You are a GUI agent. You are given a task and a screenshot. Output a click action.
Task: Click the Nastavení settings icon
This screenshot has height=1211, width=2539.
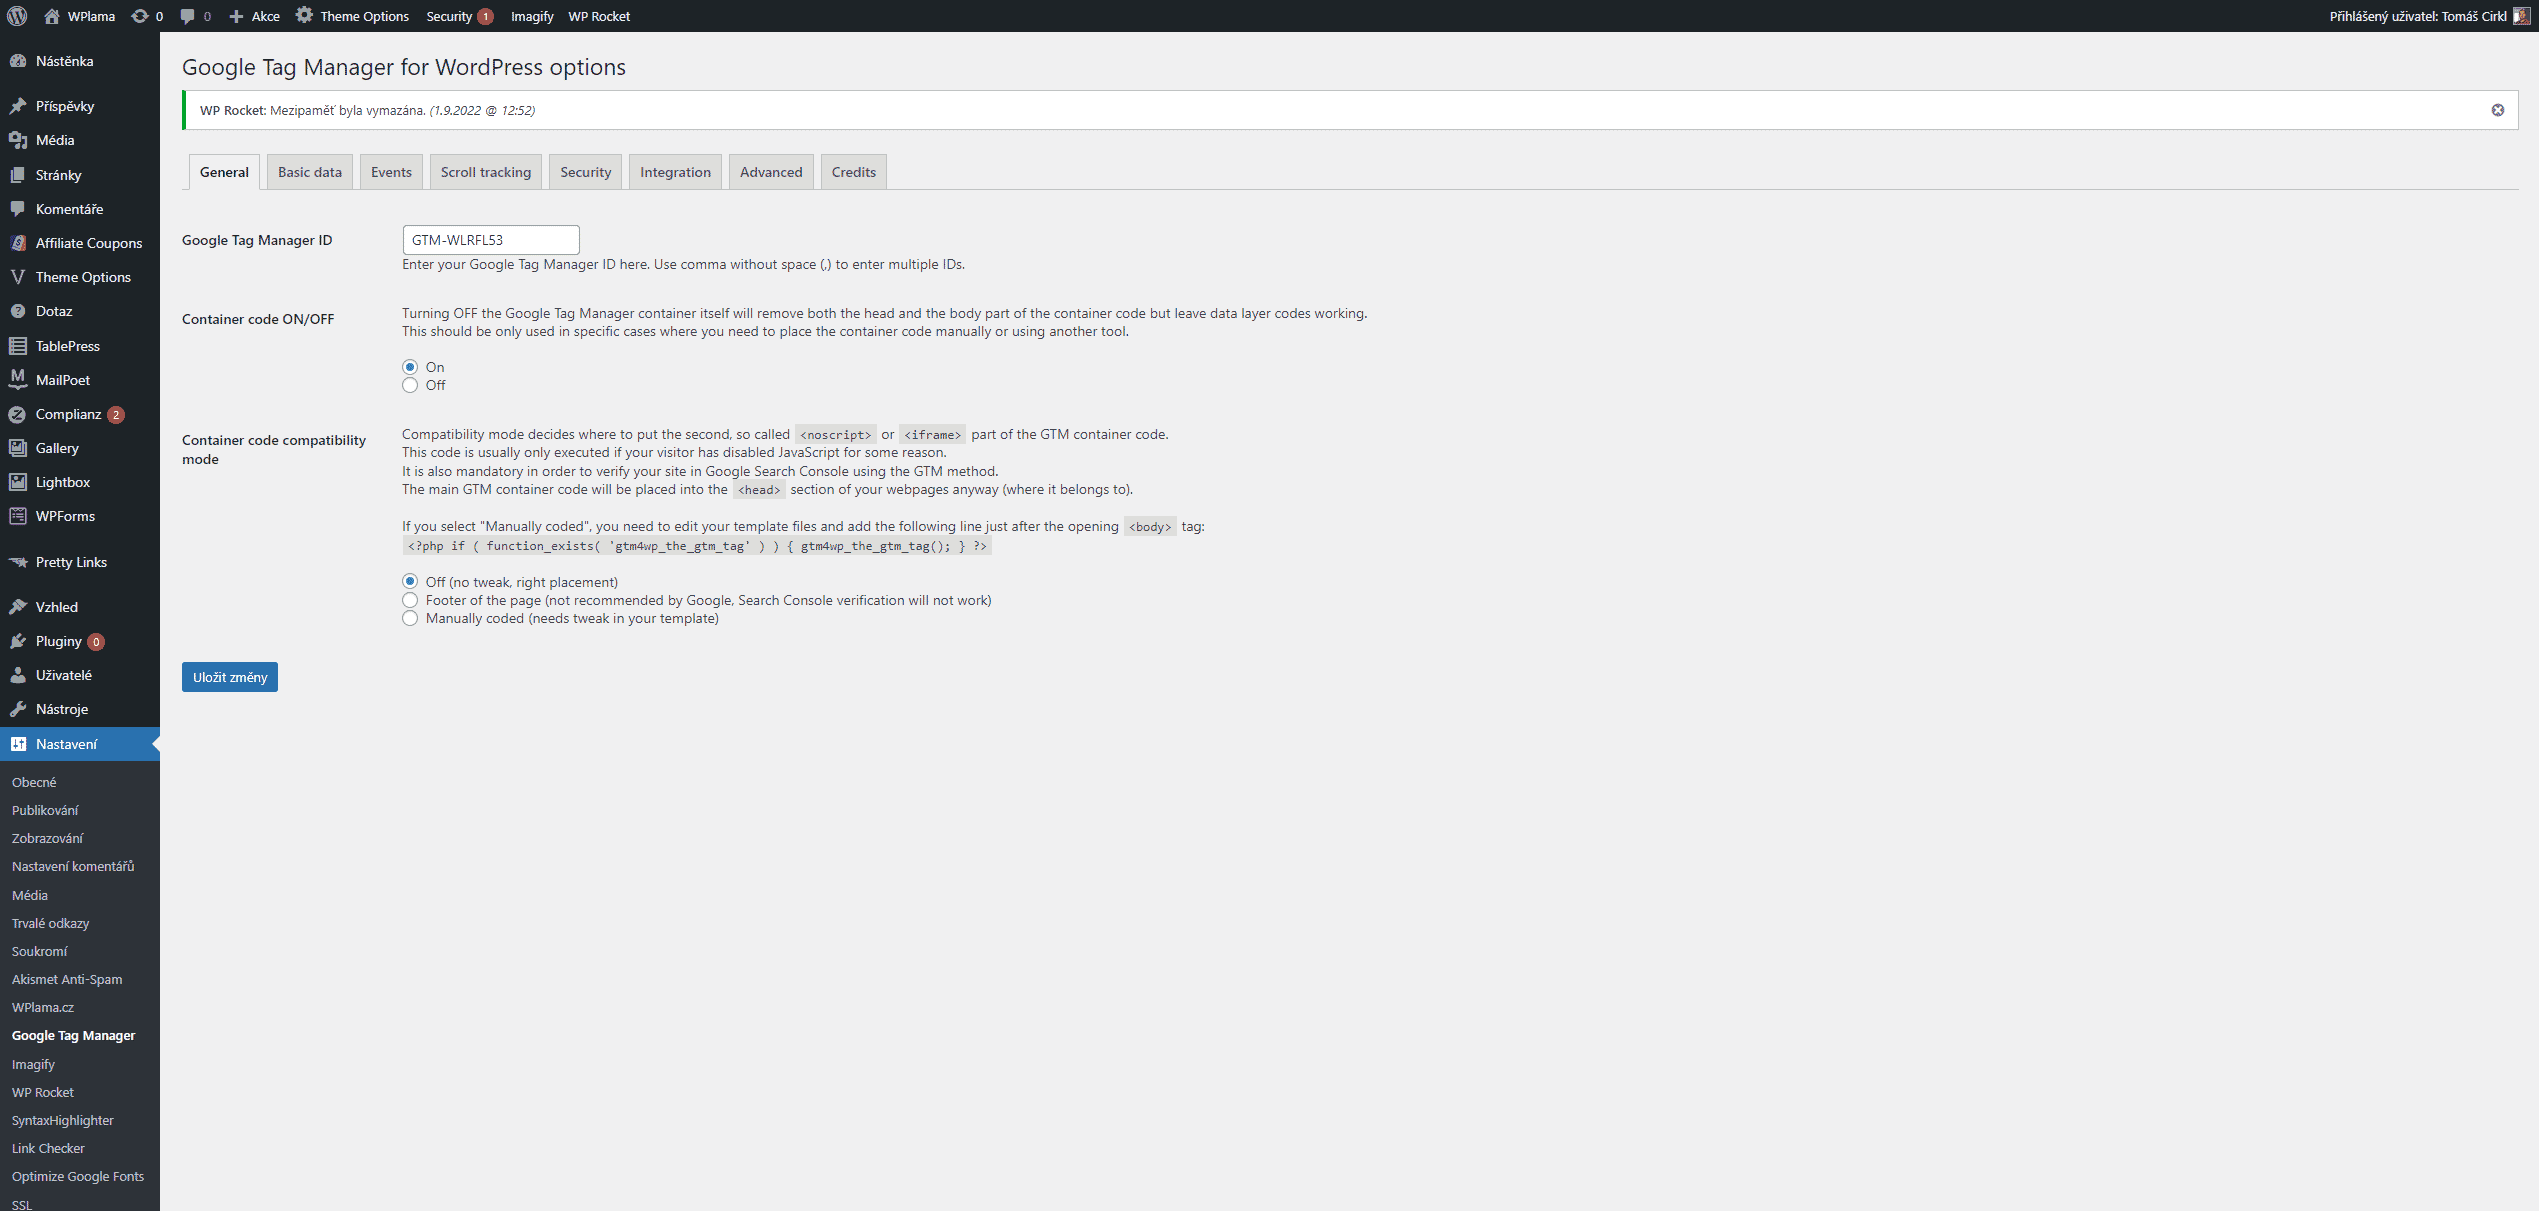click(x=18, y=744)
